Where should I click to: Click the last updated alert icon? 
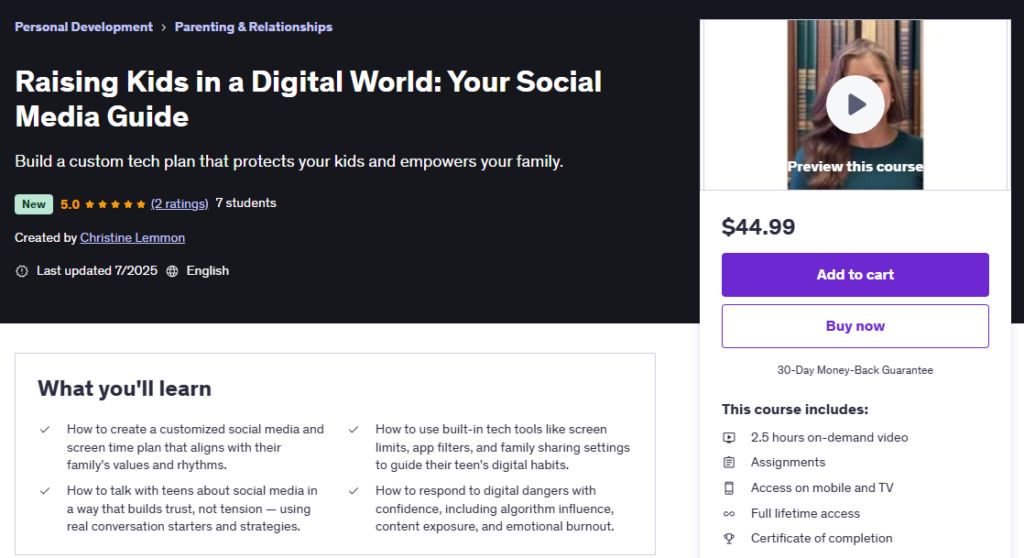pyautogui.click(x=22, y=271)
